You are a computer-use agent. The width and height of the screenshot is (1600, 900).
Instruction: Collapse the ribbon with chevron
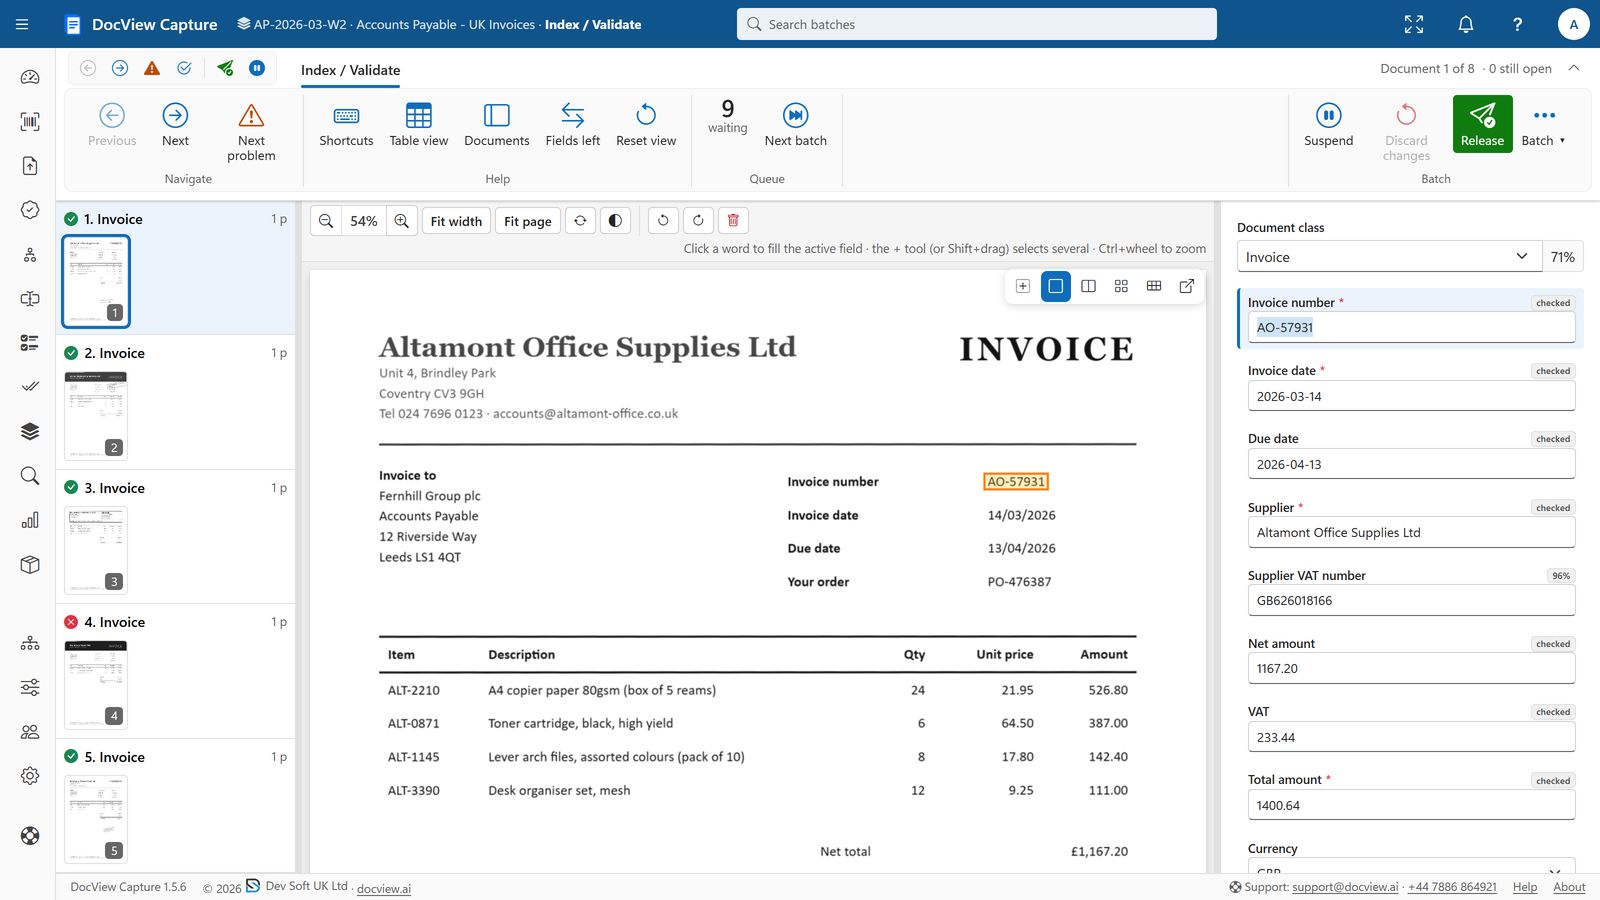[1574, 68]
